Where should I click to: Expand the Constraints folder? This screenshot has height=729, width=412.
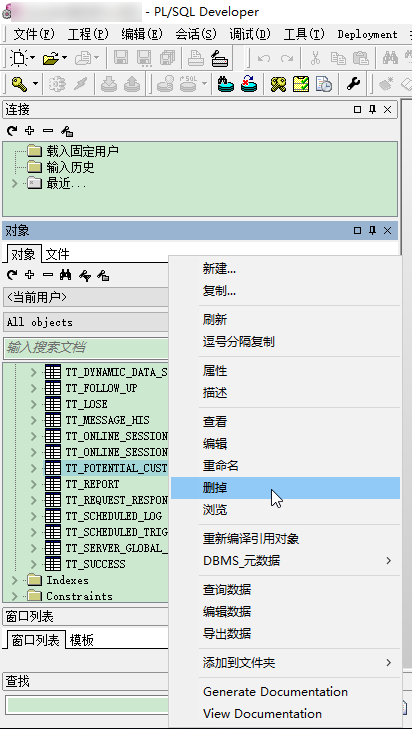(14, 596)
